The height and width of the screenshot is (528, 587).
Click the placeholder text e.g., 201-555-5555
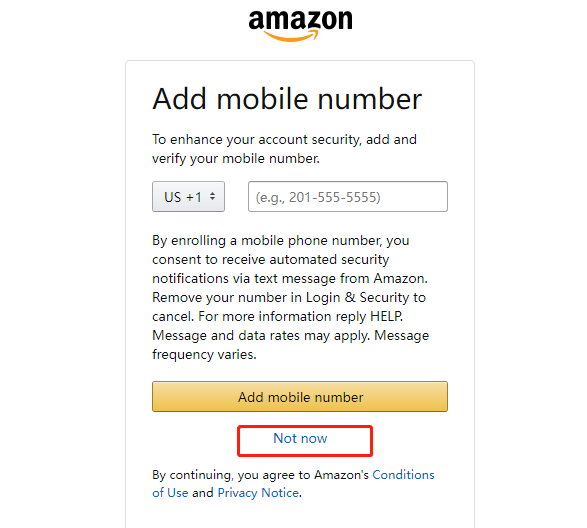tap(318, 197)
